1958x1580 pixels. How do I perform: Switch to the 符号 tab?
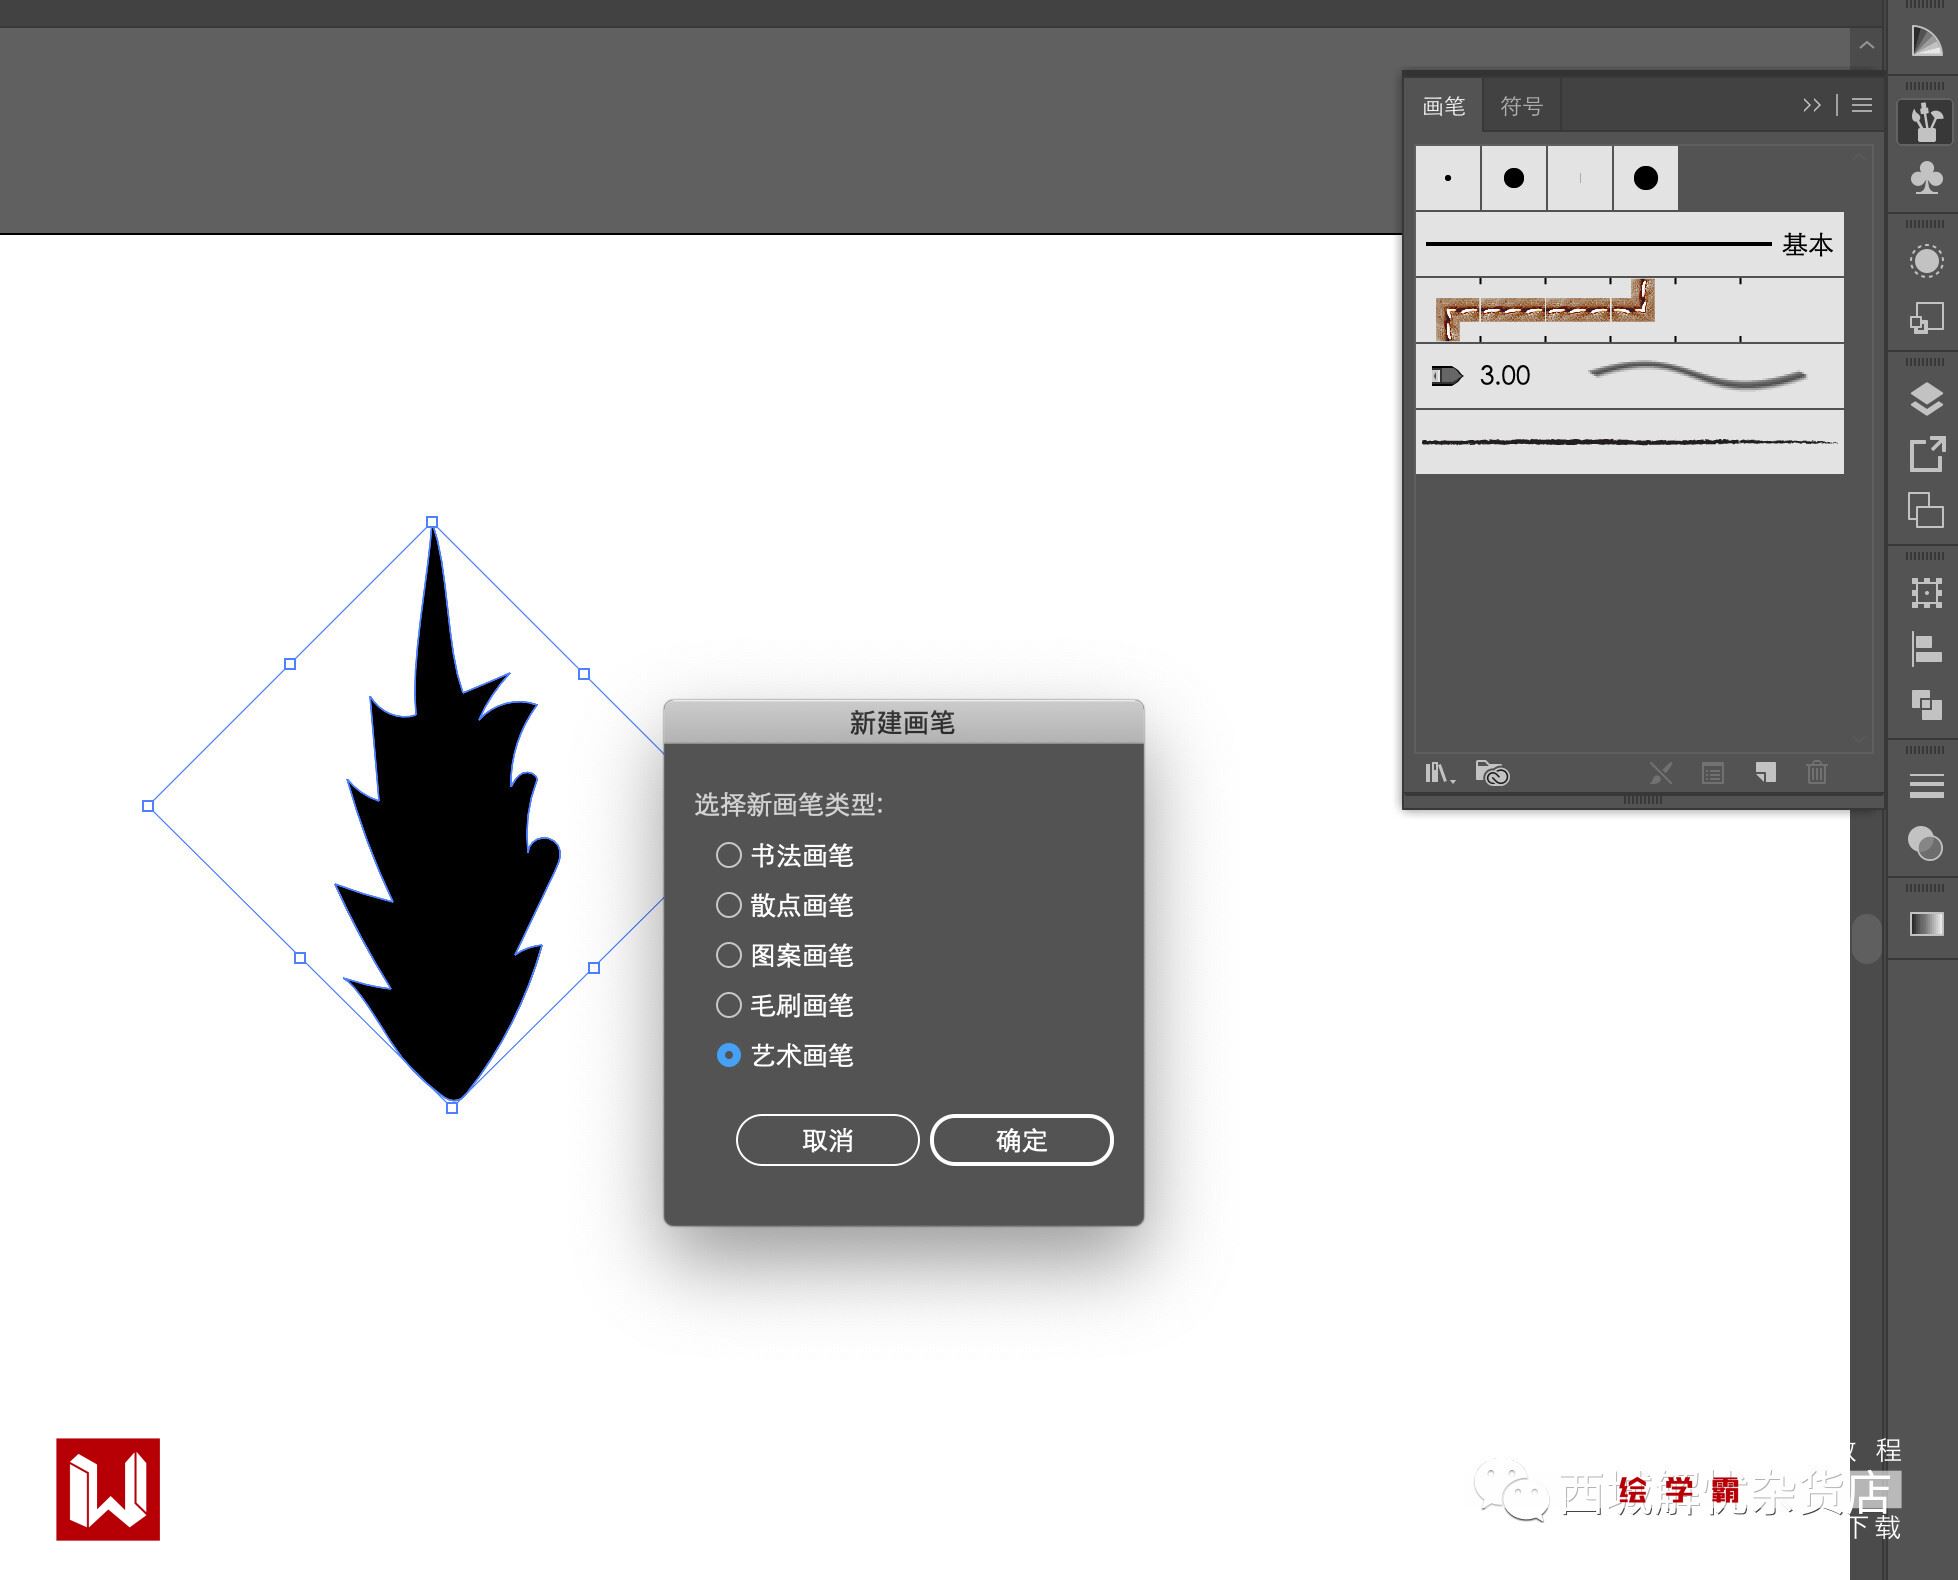tap(1521, 106)
